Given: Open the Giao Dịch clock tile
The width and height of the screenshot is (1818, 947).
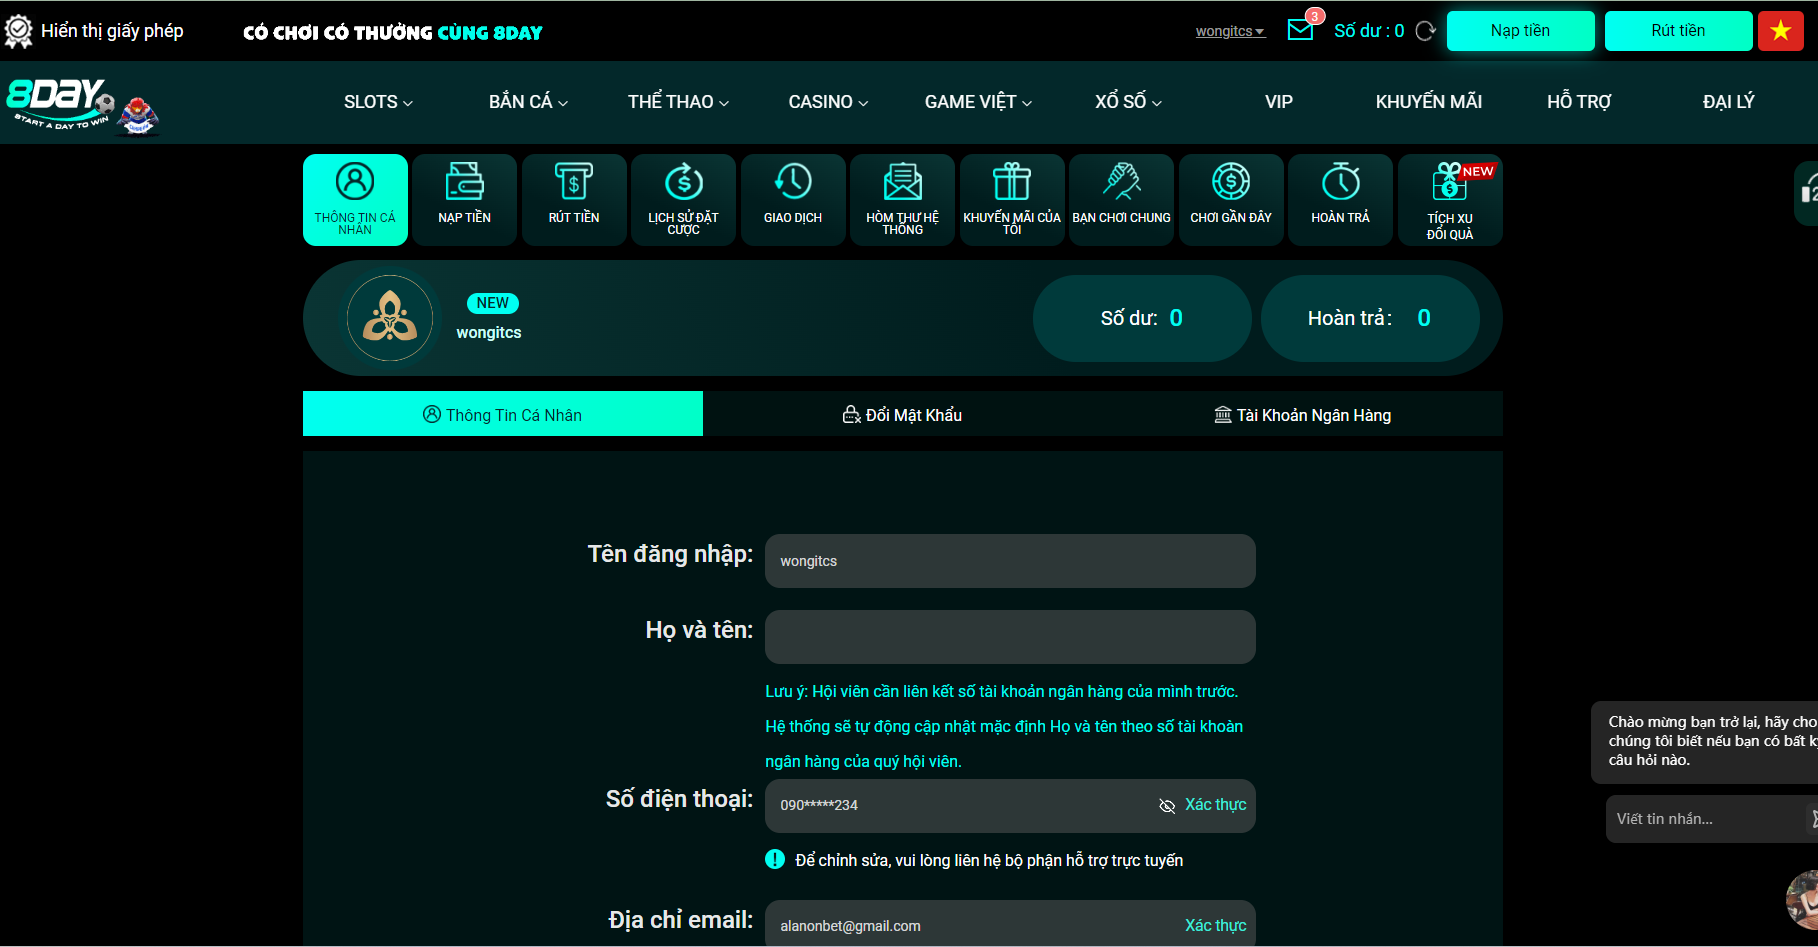Looking at the screenshot, I should coord(793,200).
